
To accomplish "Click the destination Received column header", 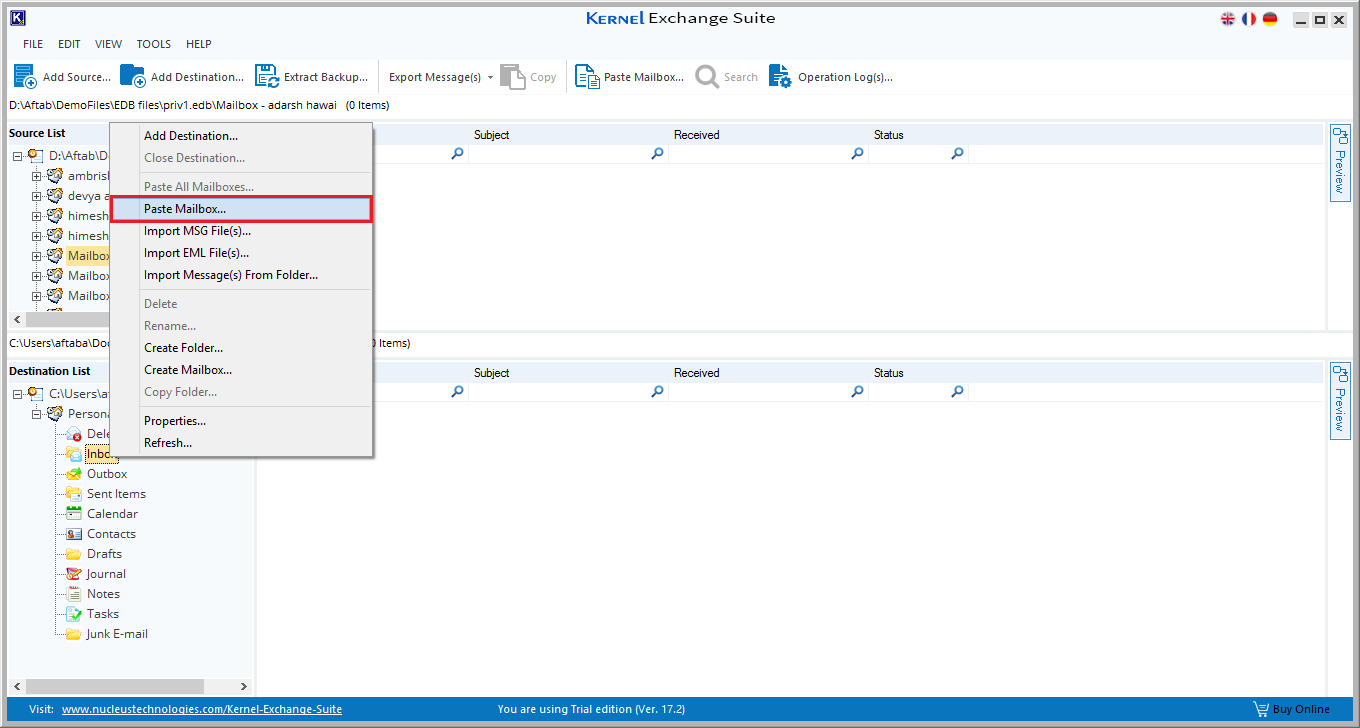I will [769, 373].
